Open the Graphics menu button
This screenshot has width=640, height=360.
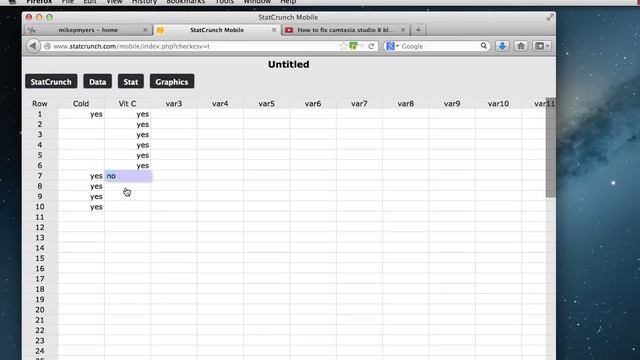pos(172,82)
